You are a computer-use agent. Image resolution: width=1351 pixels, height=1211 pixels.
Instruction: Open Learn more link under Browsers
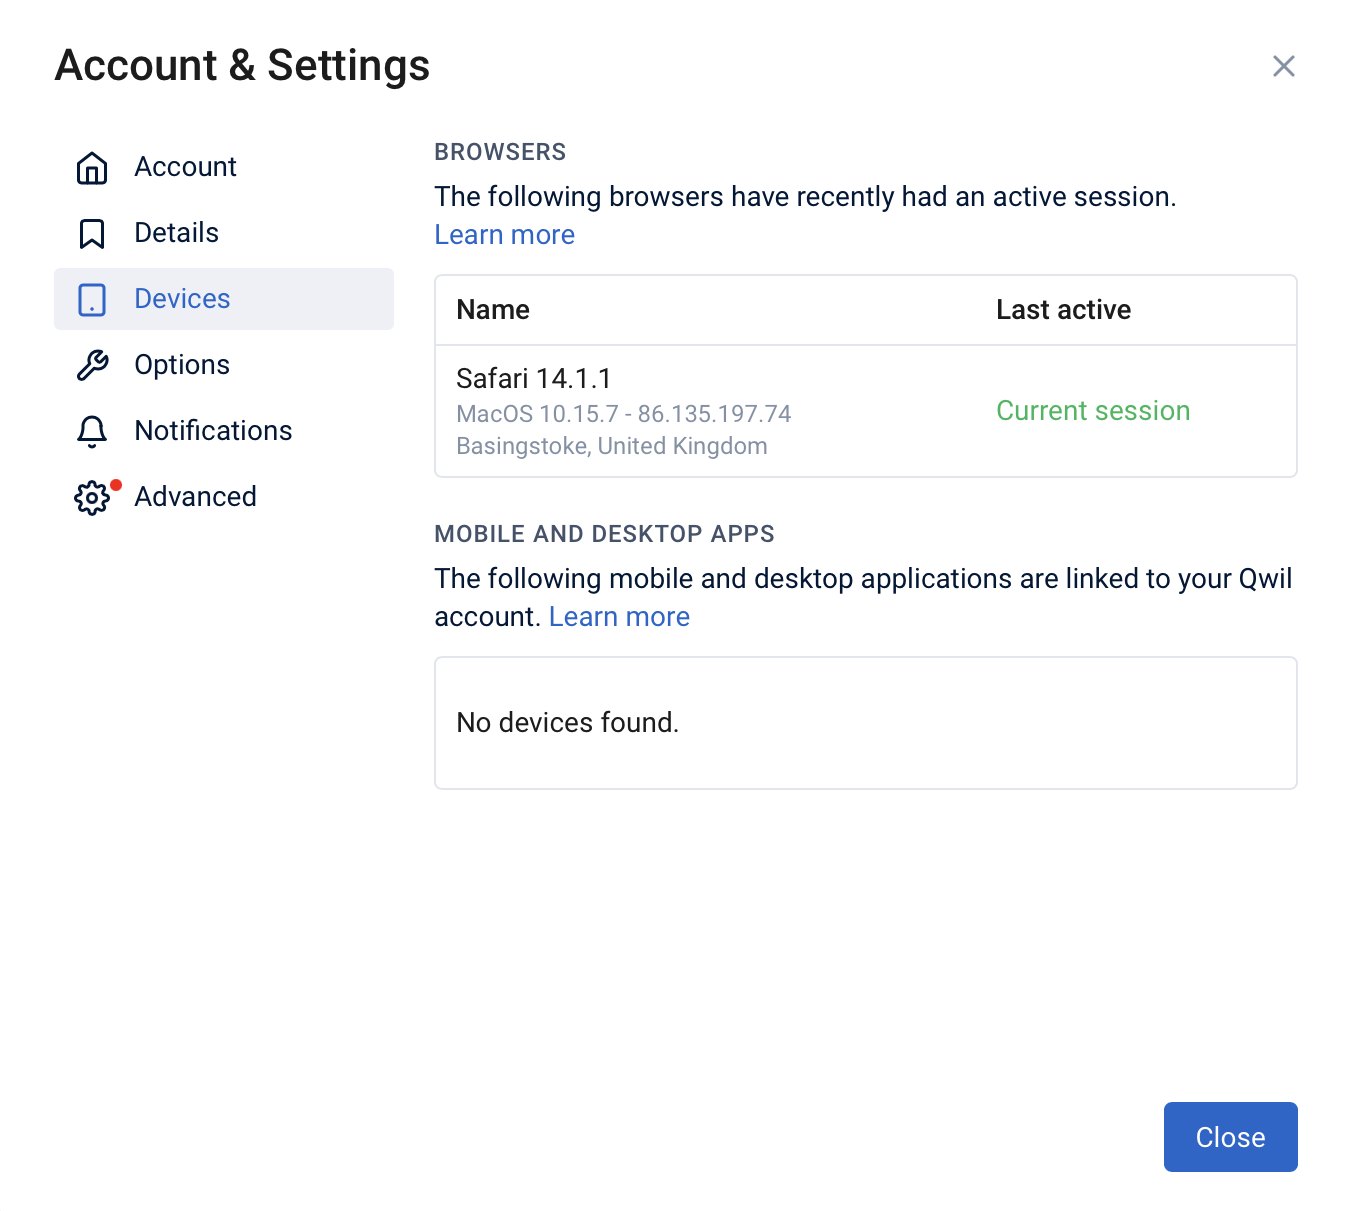point(504,235)
